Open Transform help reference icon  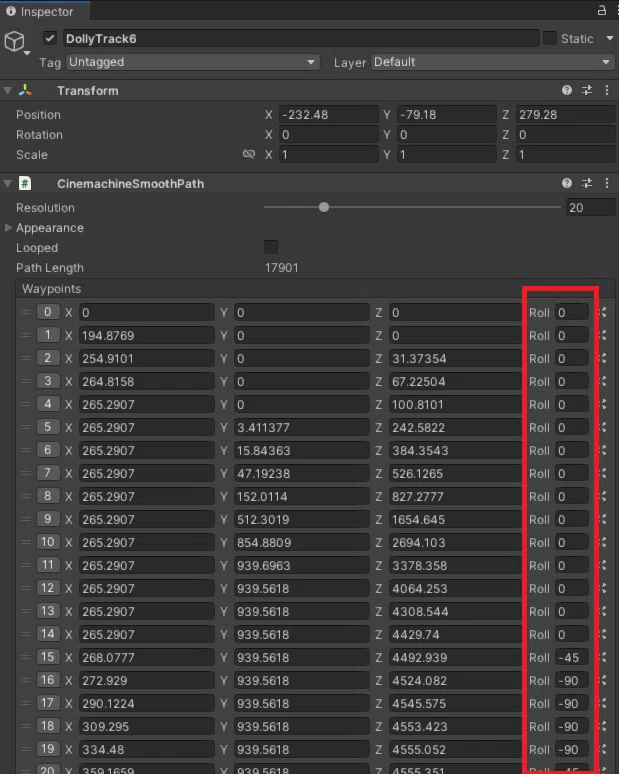[567, 90]
